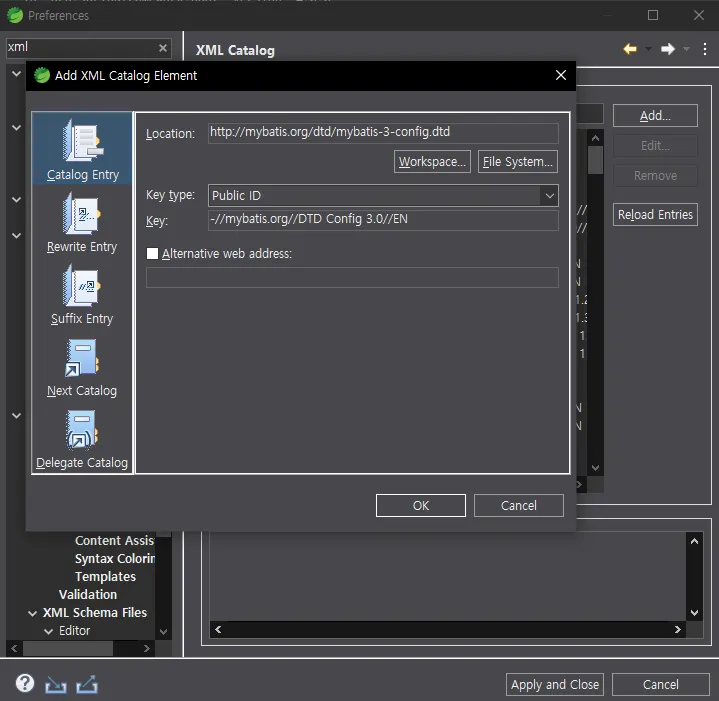Click Apply and Close
This screenshot has height=701, width=719.
[555, 684]
